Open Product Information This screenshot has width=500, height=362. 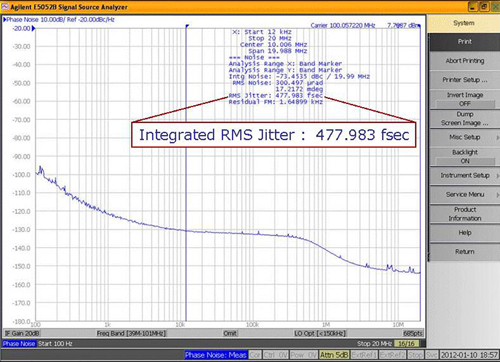coord(465,214)
